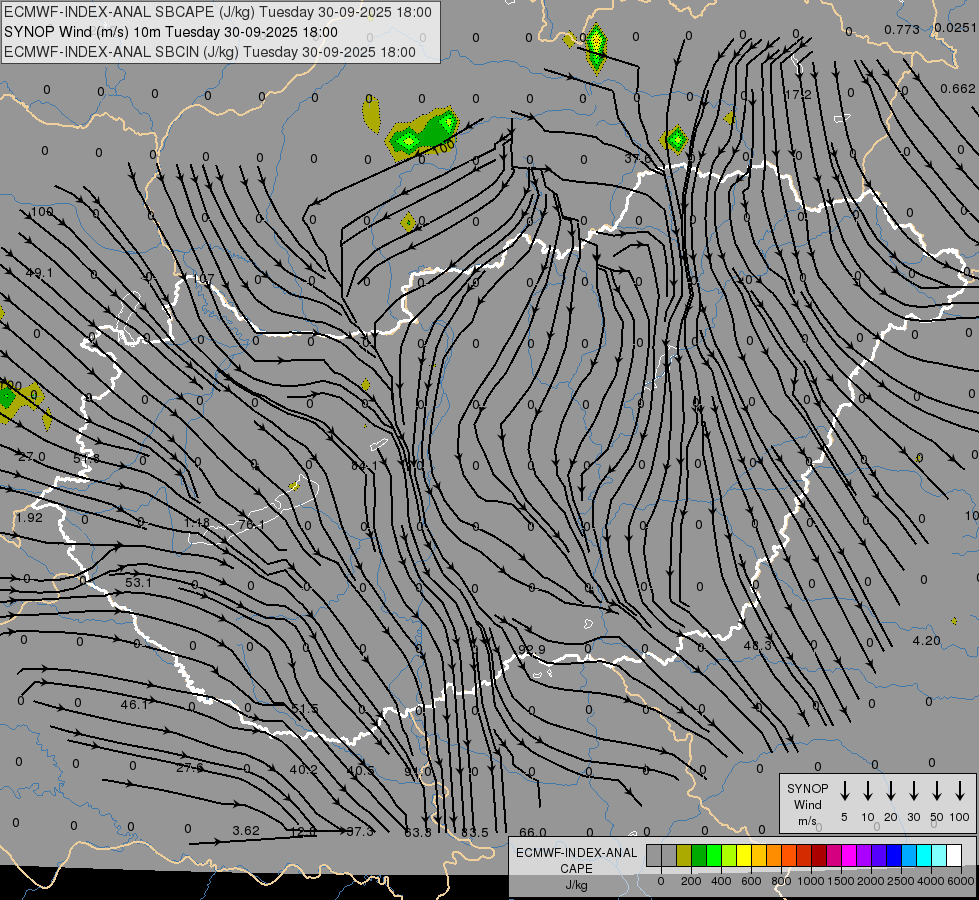Click the map value 48.3

757,645
